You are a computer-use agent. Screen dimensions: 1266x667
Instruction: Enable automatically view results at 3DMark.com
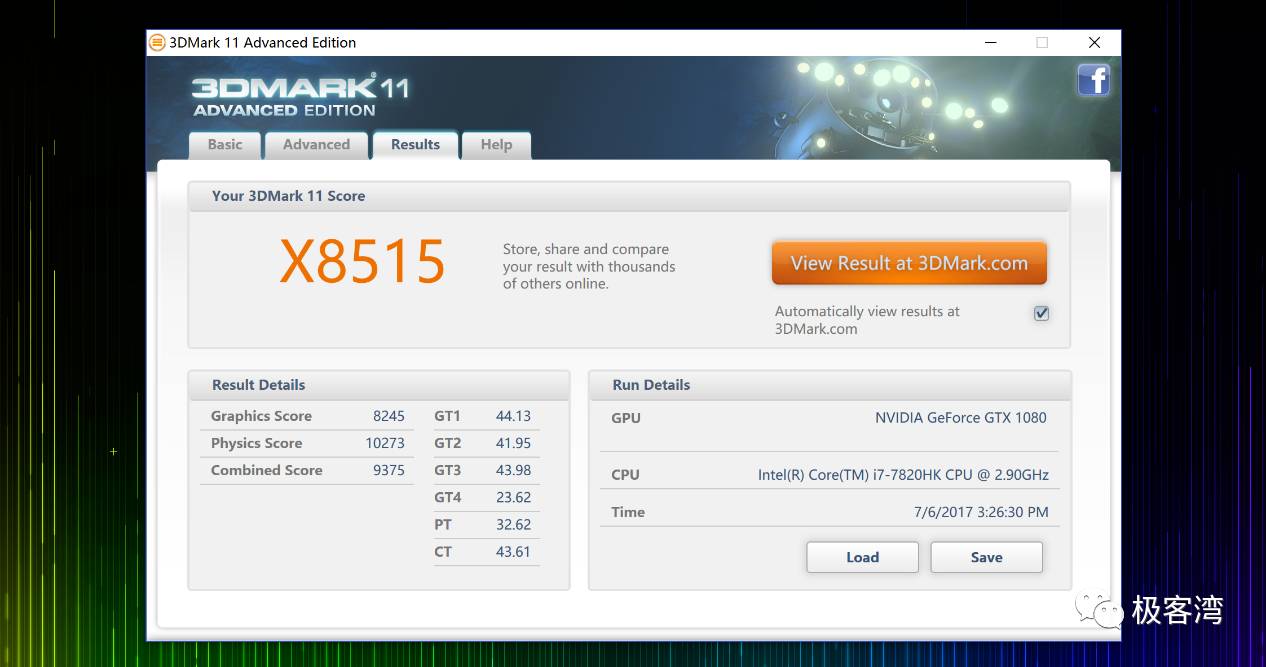[x=1040, y=313]
